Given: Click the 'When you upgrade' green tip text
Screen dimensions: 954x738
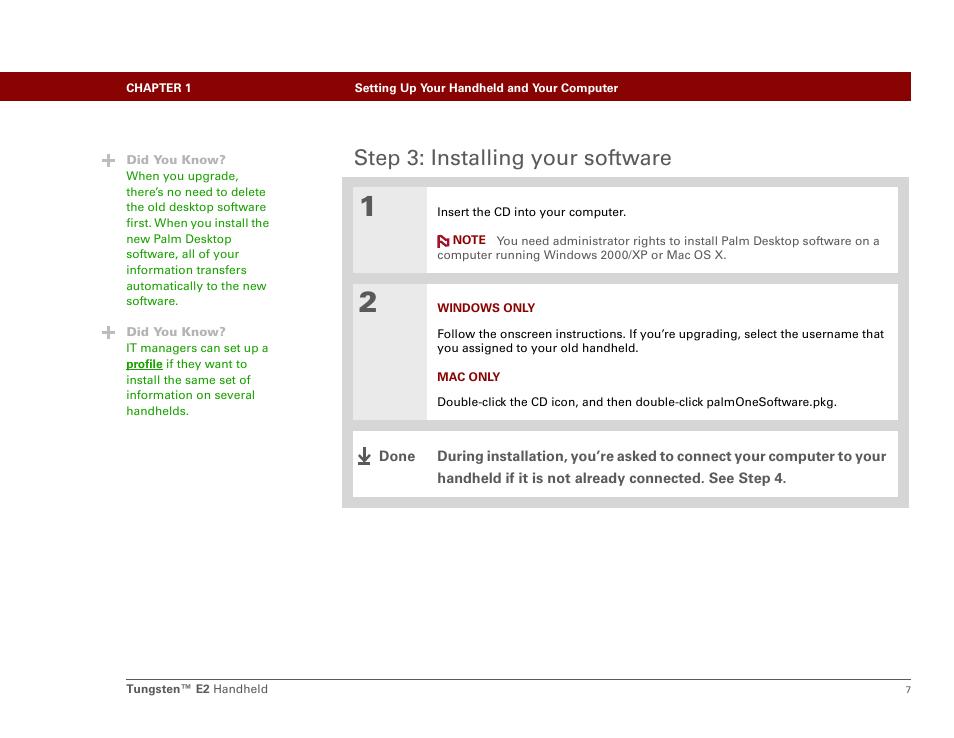Looking at the screenshot, I should 197,238.
